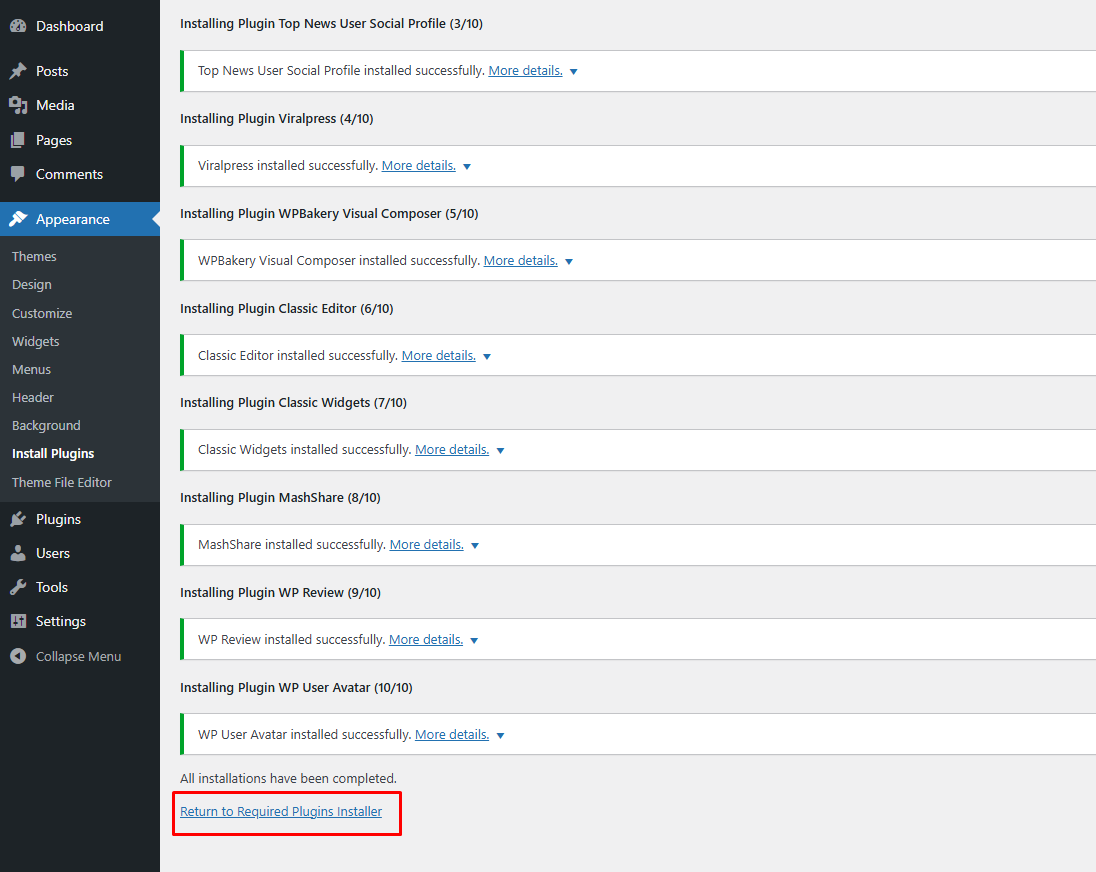The image size is (1096, 872).
Task: Click the Comments speech bubble icon
Action: pyautogui.click(x=18, y=174)
